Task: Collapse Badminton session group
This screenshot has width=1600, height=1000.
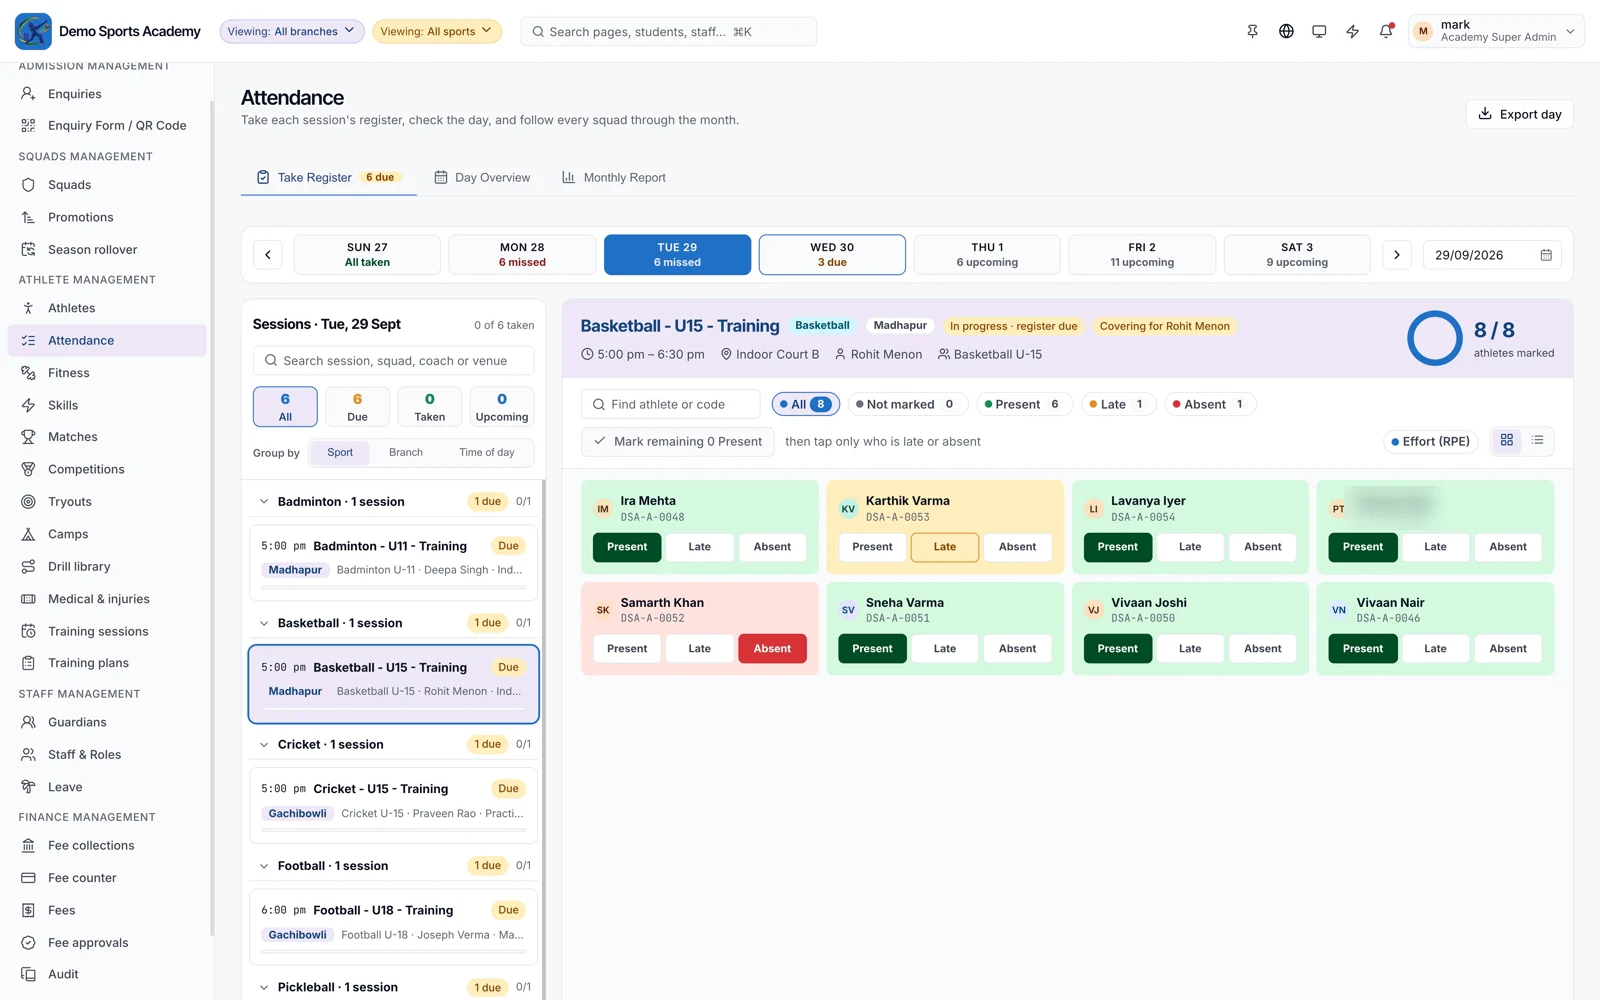Action: [264, 502]
